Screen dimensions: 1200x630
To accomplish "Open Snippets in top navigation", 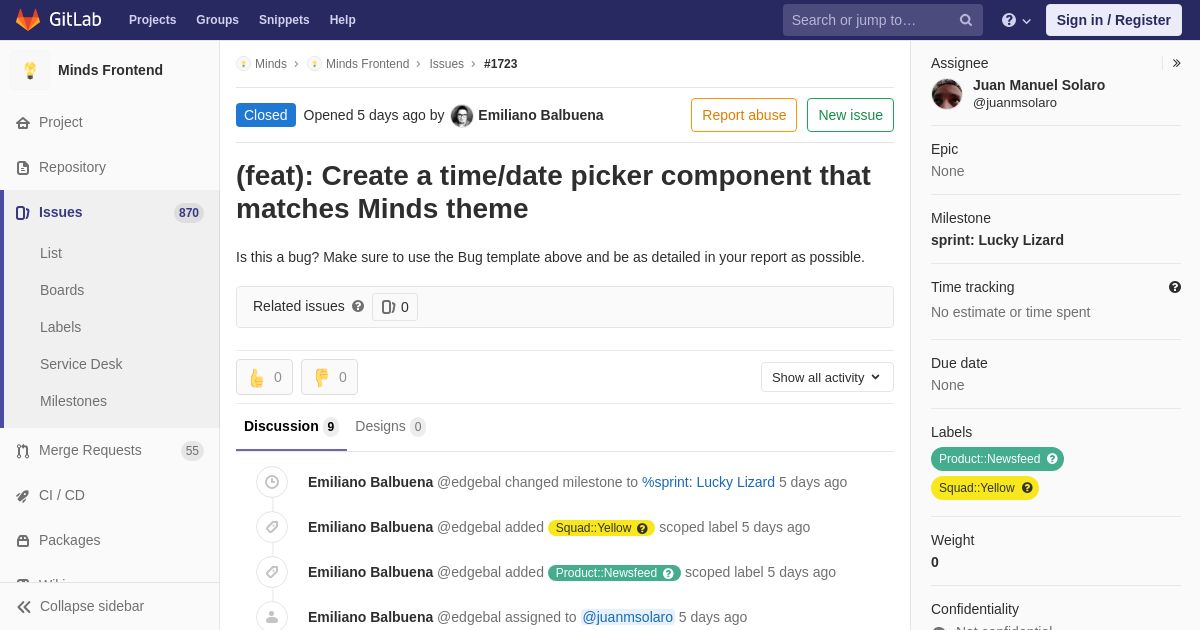I will click(x=284, y=20).
